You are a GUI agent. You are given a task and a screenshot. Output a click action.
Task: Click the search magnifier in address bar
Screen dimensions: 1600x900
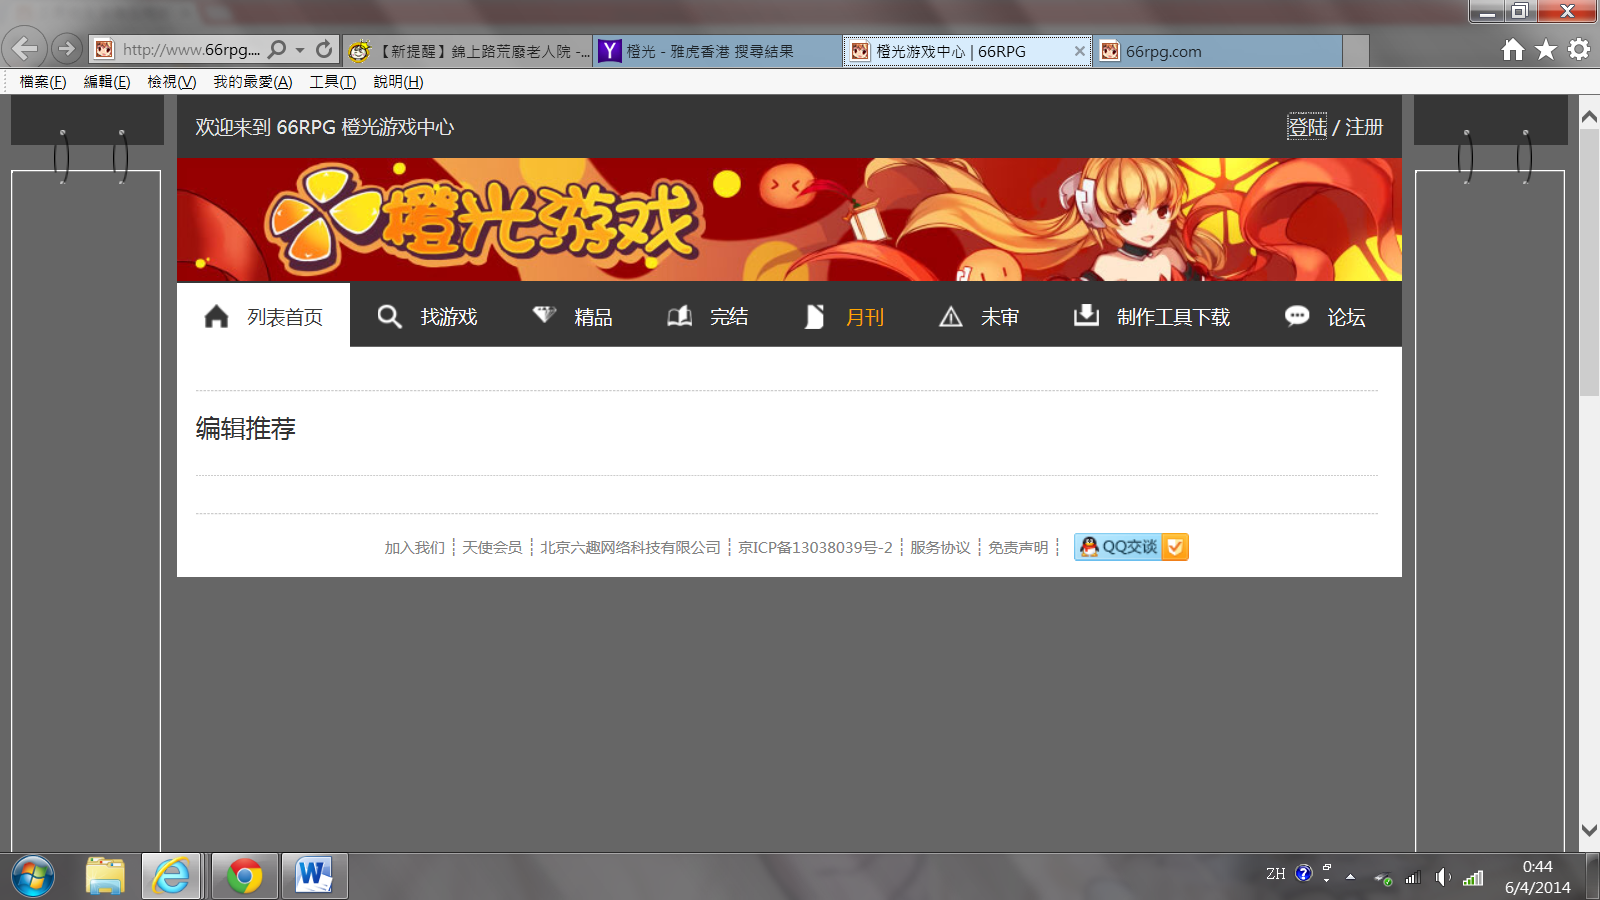coord(277,49)
